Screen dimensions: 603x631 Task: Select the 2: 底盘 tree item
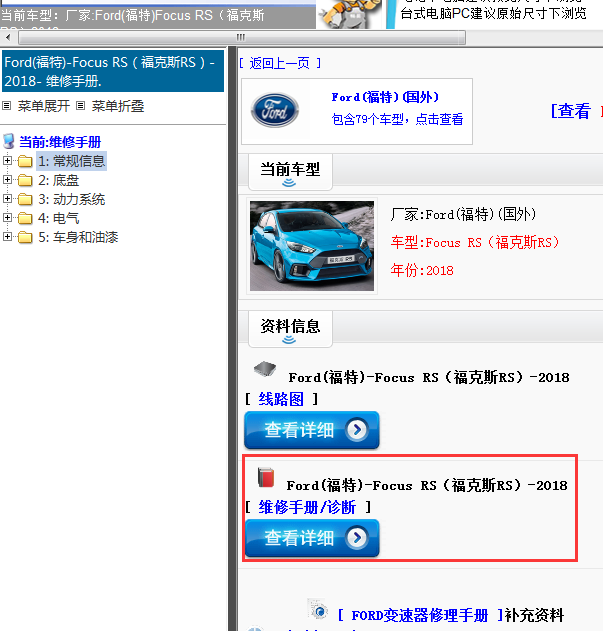[x=58, y=180]
